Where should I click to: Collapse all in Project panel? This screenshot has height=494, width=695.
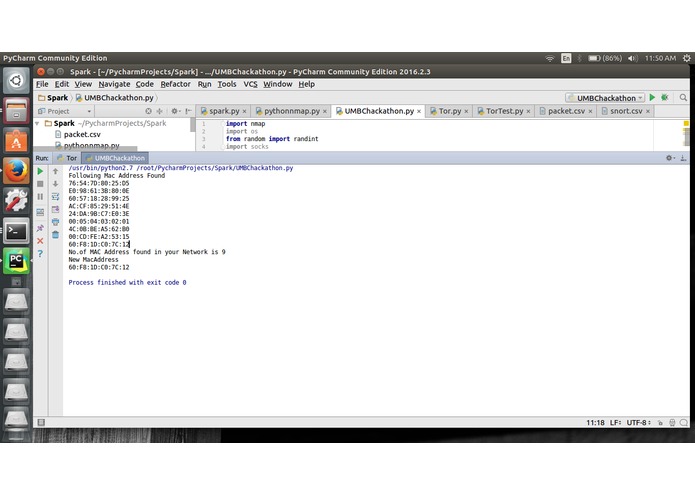[160, 111]
